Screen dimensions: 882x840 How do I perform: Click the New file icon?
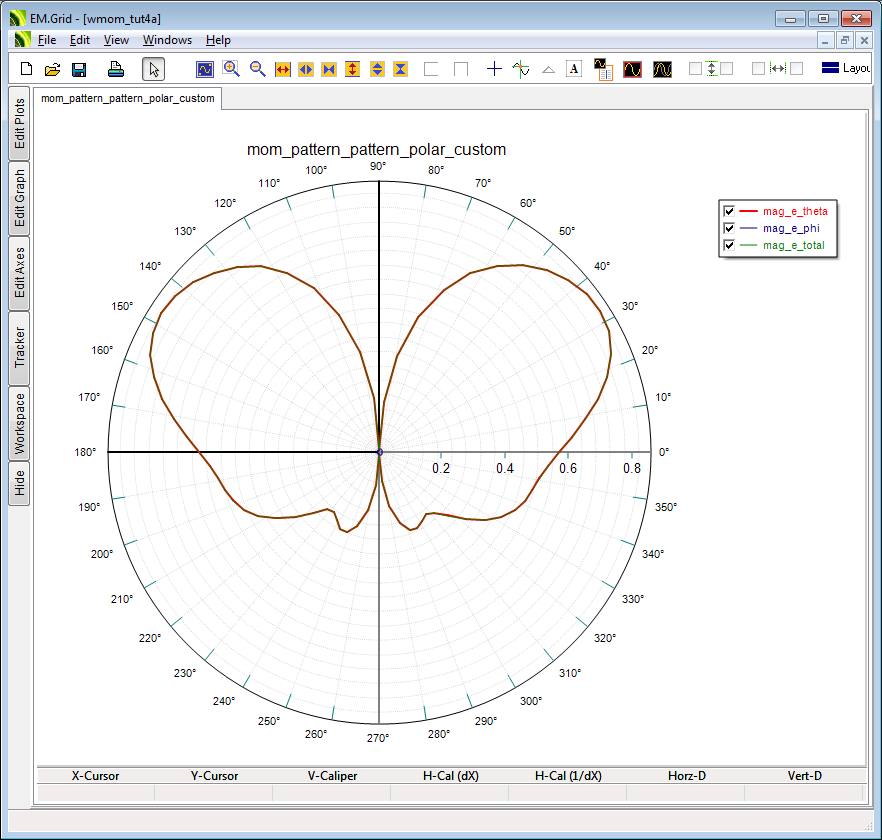27,69
